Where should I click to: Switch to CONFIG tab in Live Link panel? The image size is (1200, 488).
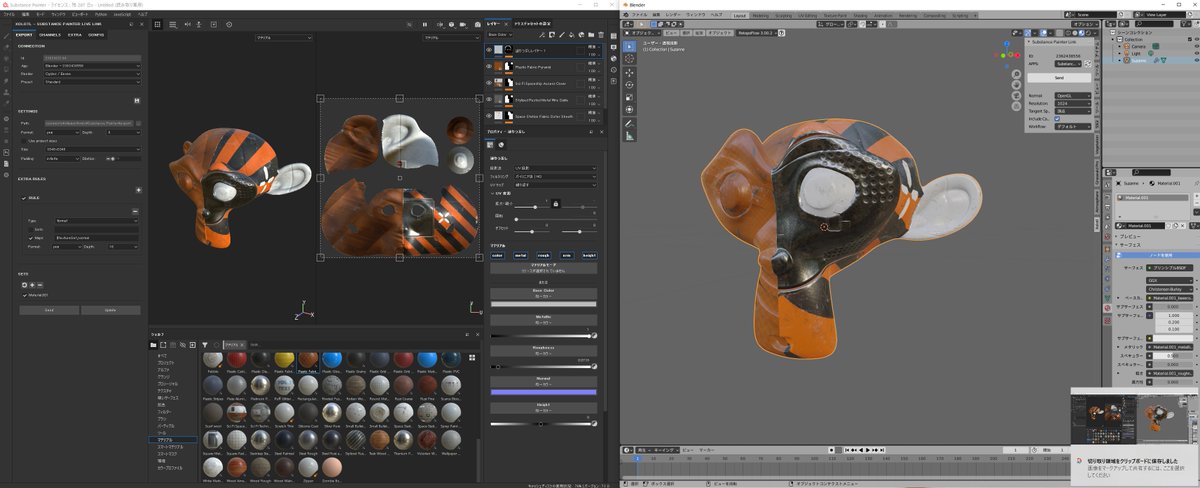(96, 34)
